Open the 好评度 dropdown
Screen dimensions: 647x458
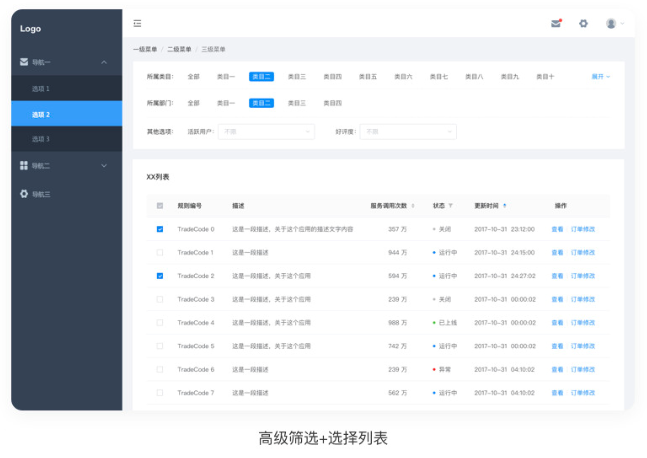[408, 132]
